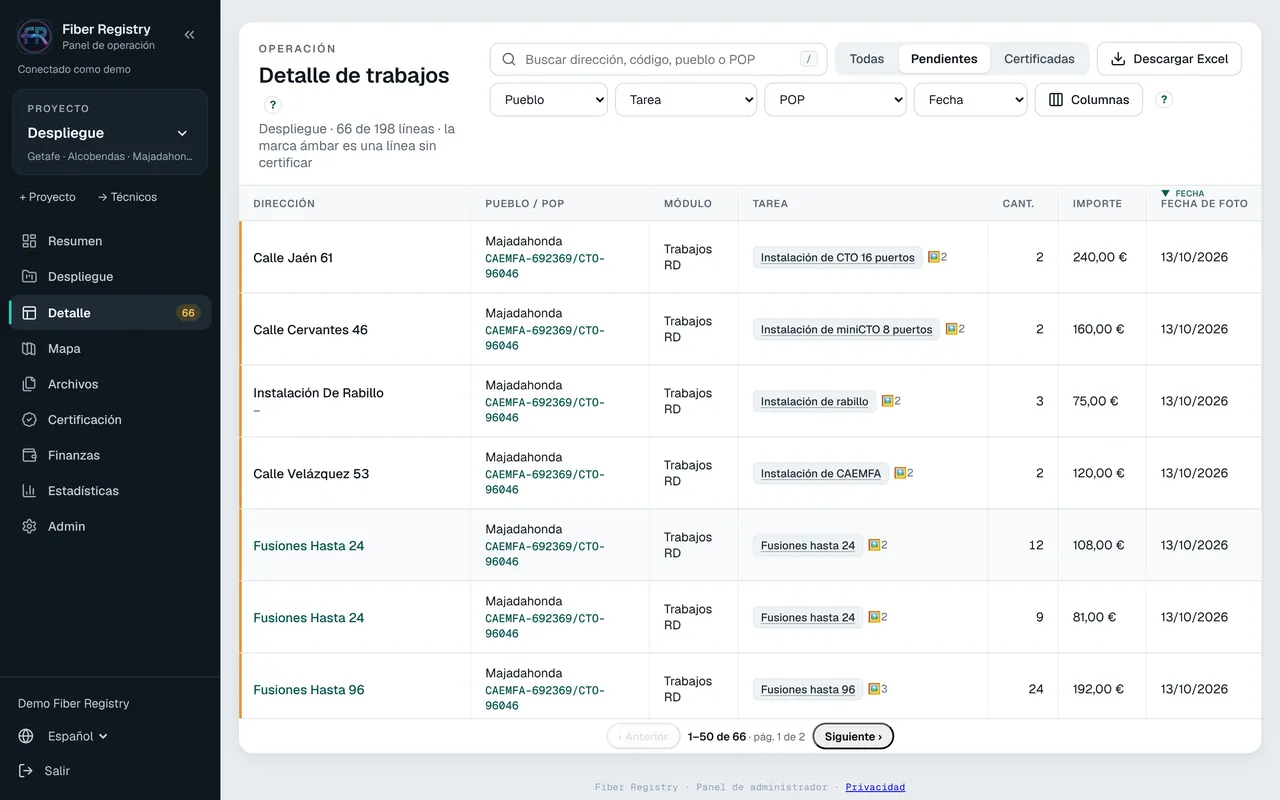Click the help icon next to Columnas
Image resolution: width=1280 pixels, height=800 pixels.
(1164, 100)
